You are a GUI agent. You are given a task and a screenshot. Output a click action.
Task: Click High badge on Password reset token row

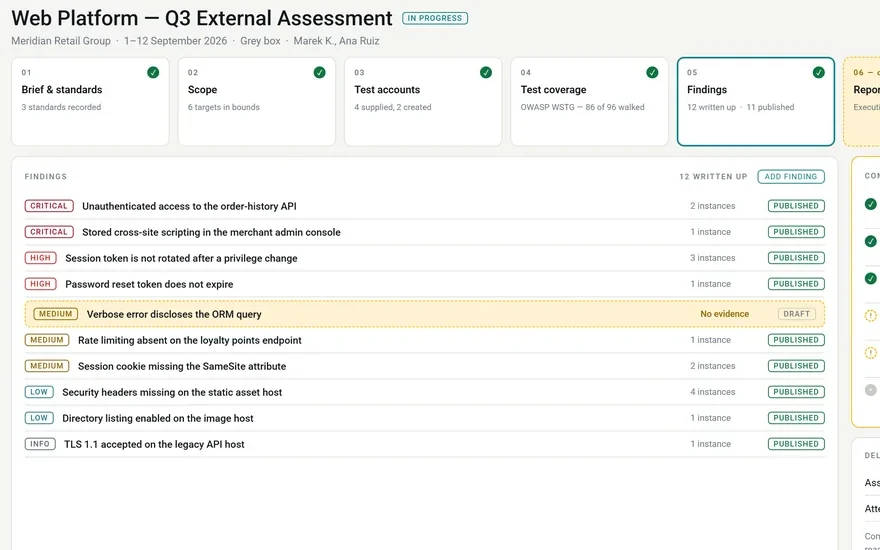click(x=40, y=284)
